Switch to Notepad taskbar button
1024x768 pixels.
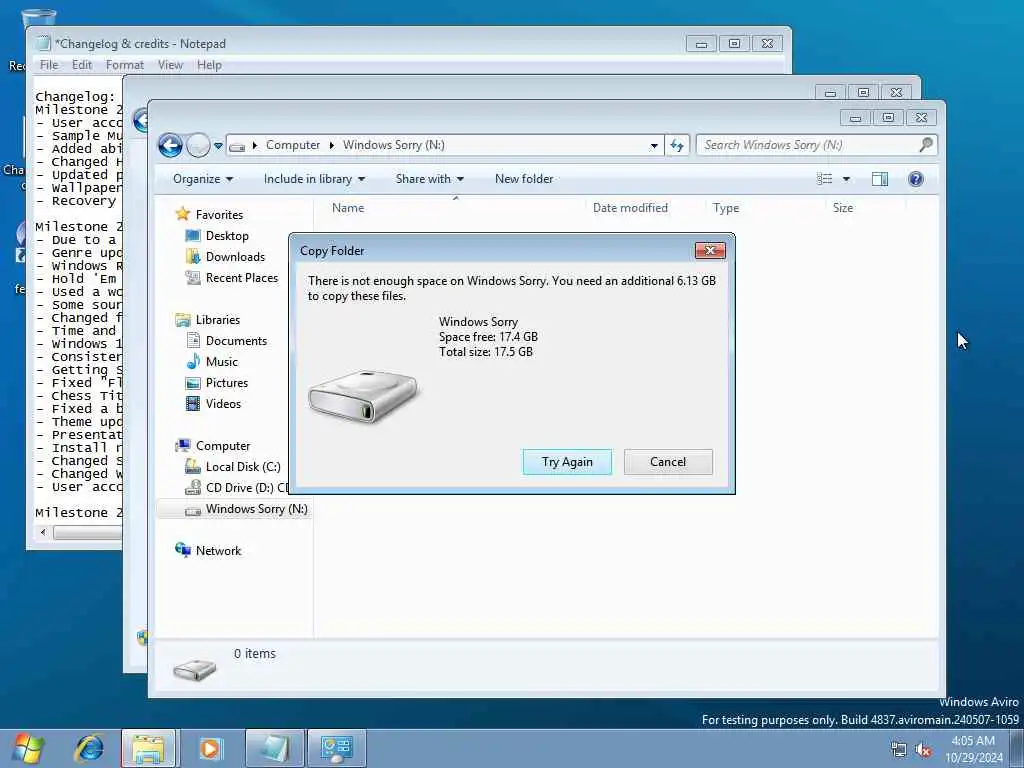[x=275, y=748]
